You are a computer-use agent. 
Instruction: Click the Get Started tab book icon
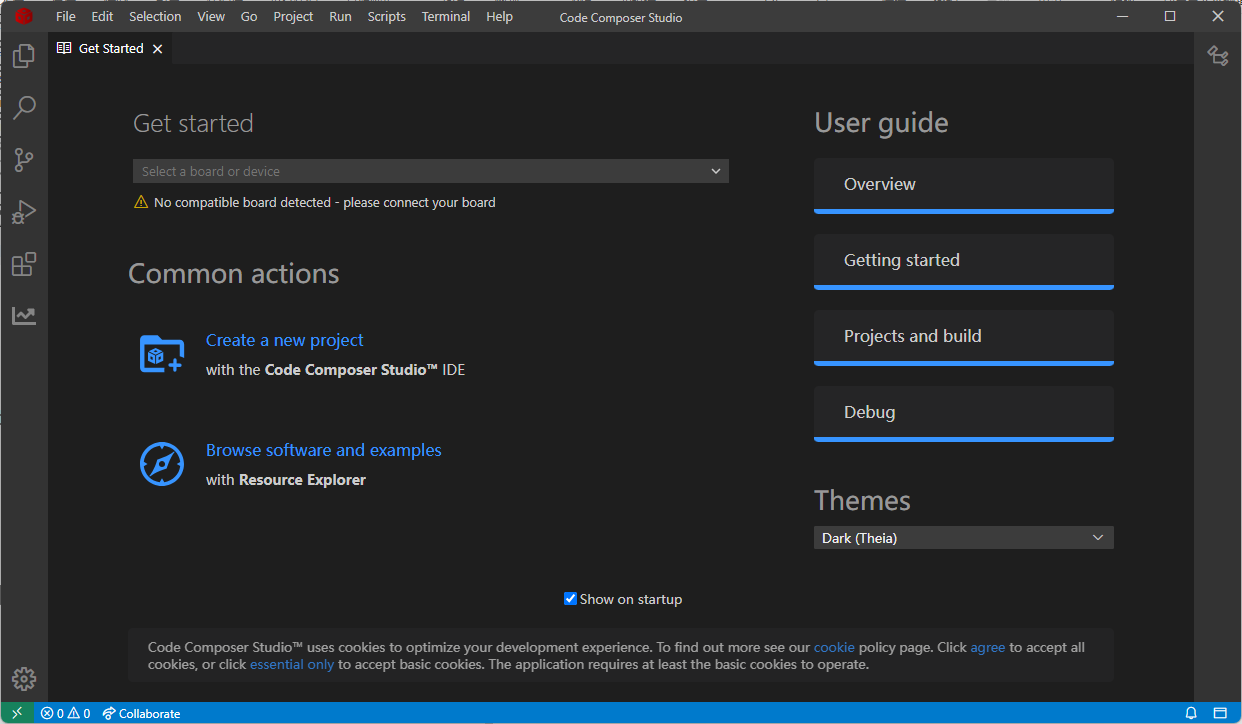tap(64, 48)
